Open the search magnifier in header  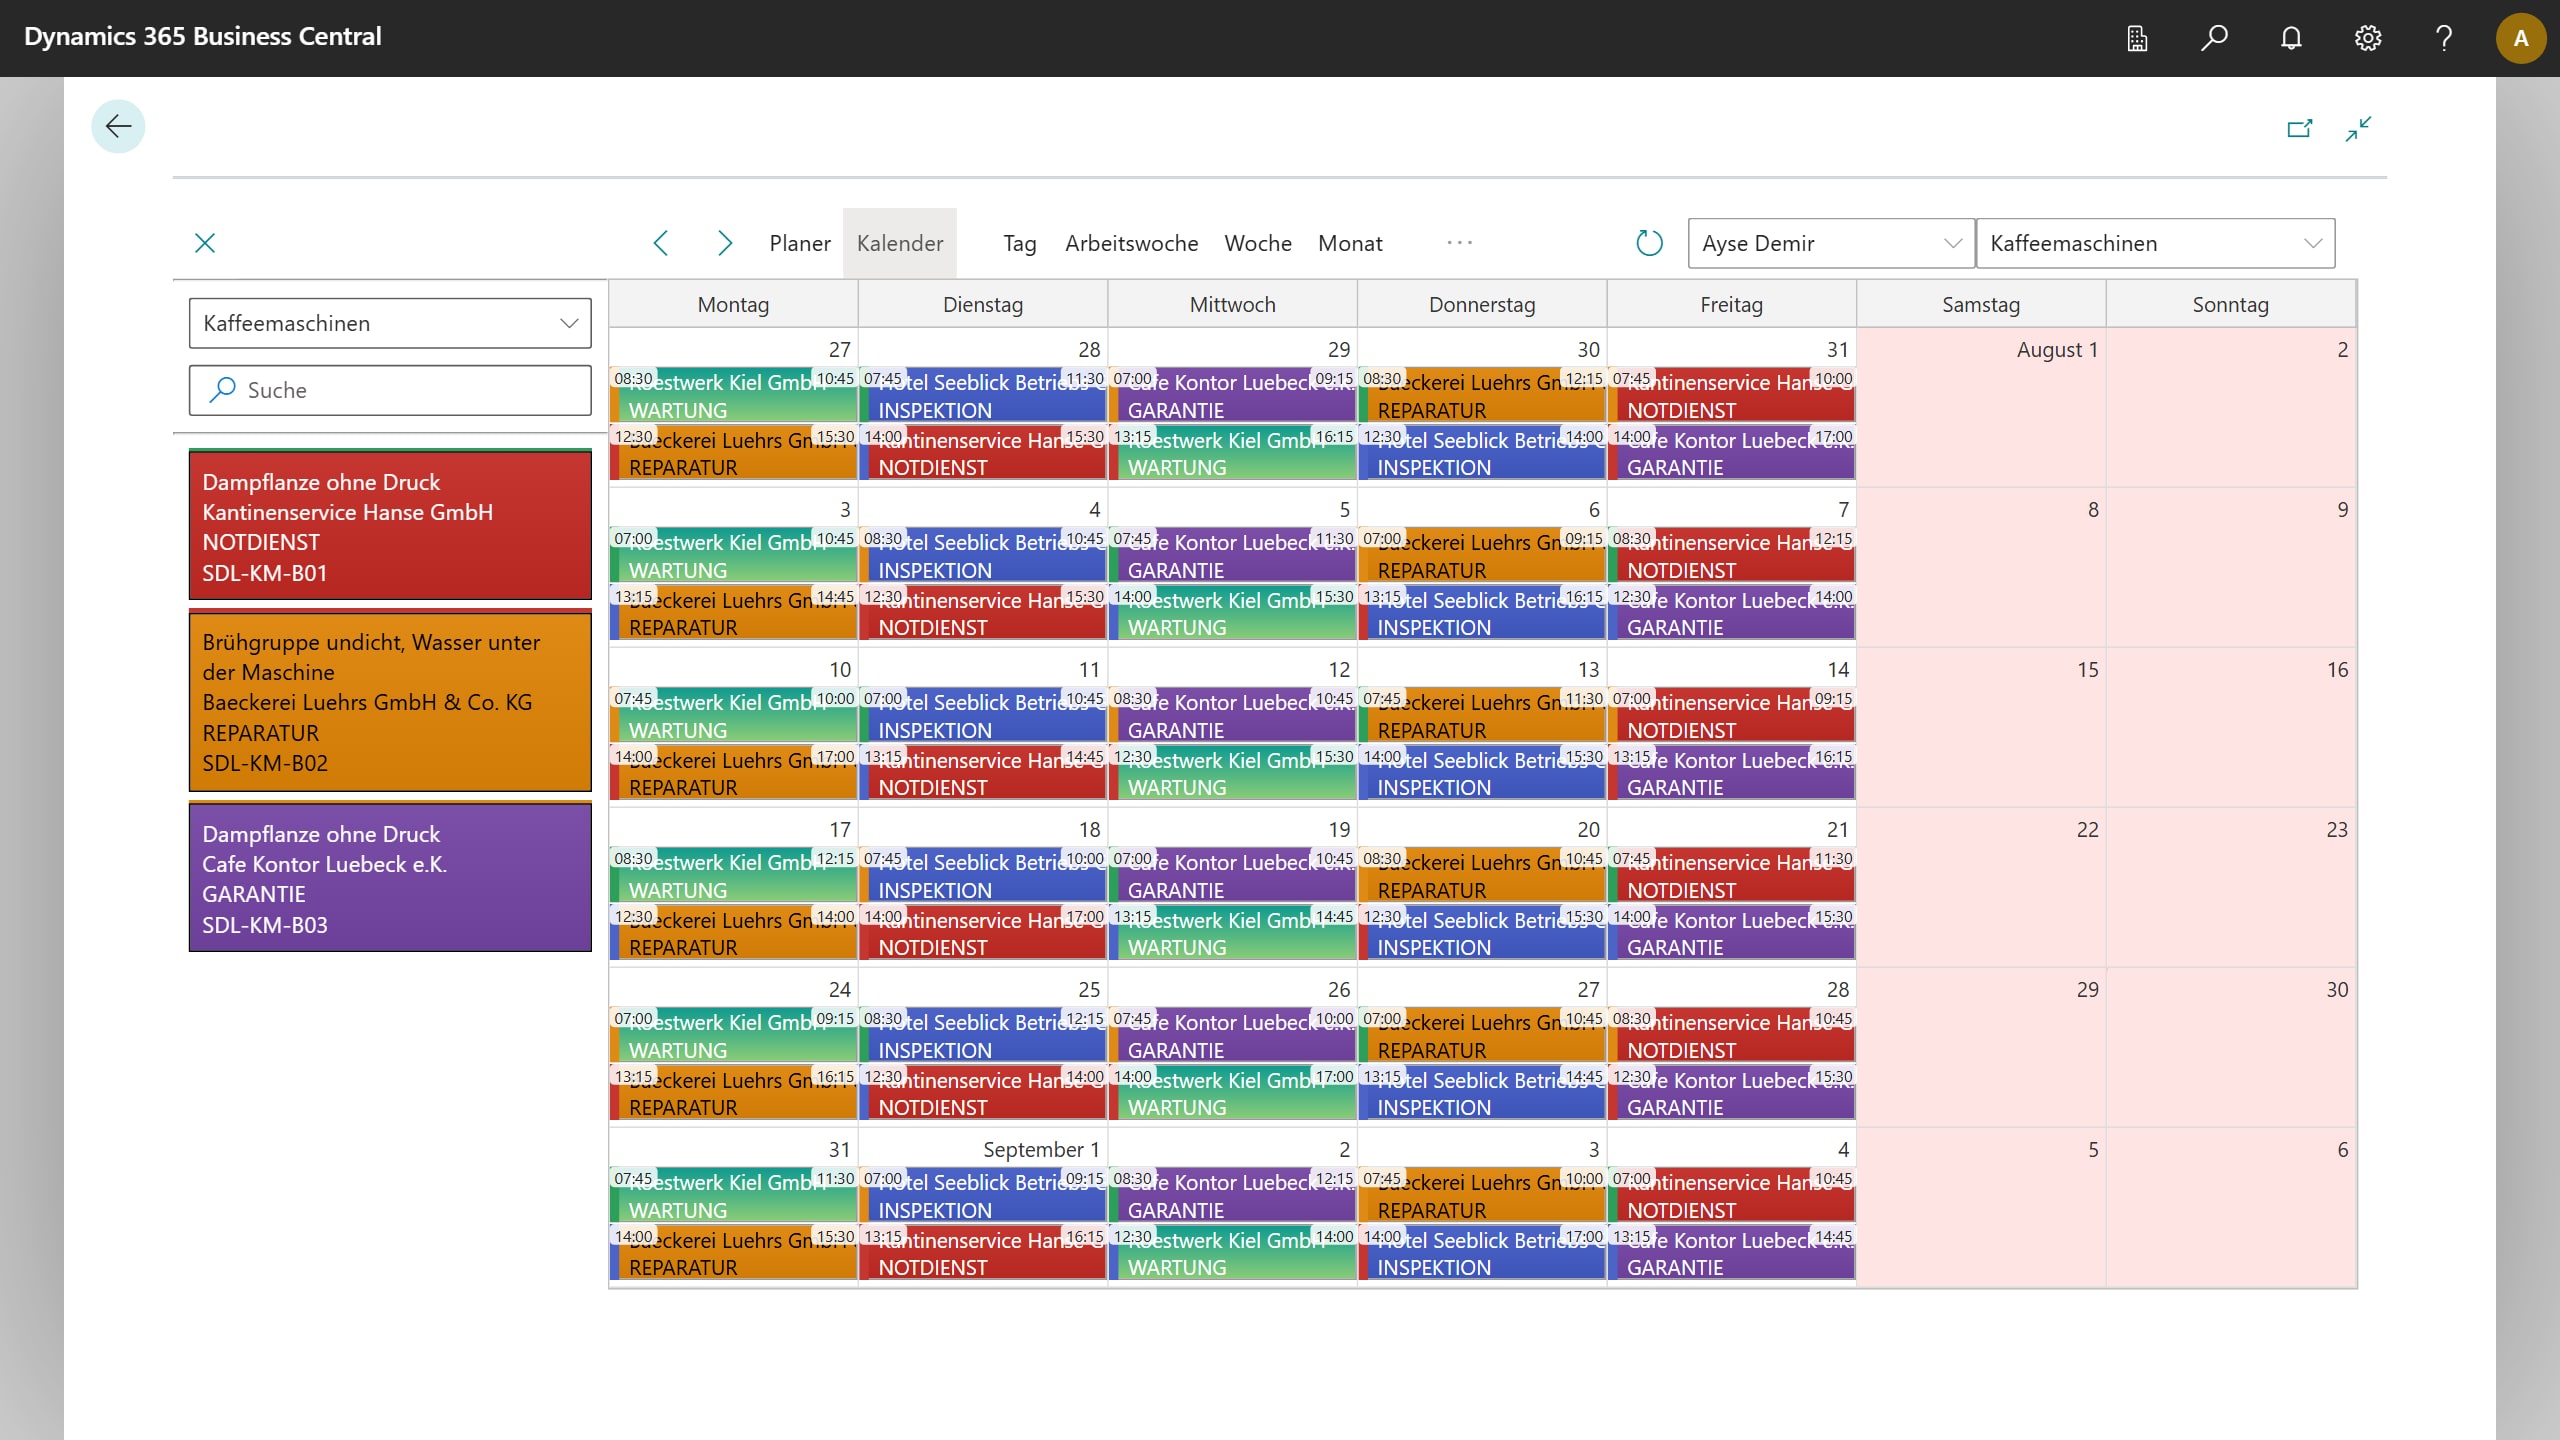tap(2214, 38)
